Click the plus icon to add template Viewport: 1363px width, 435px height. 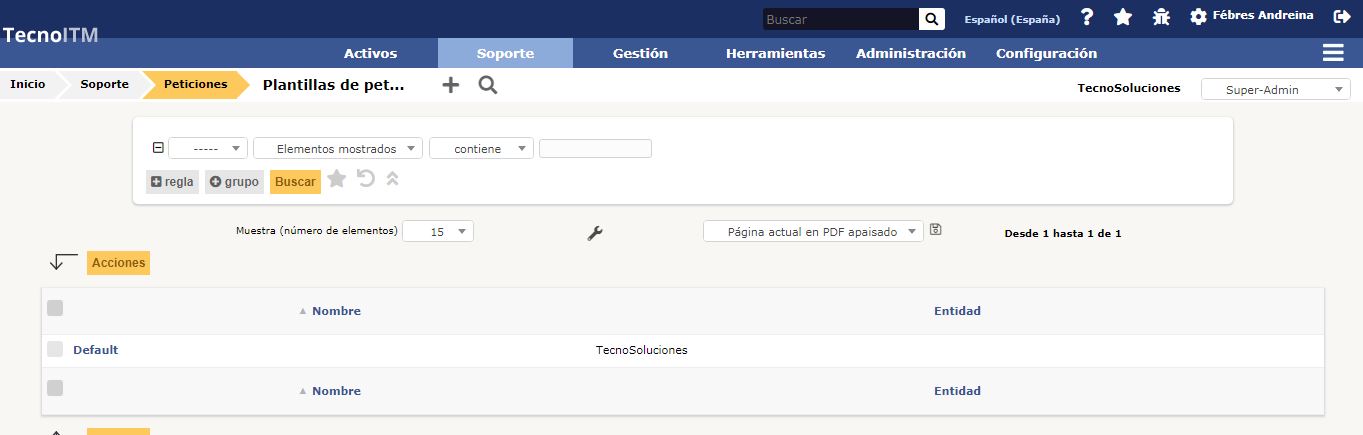pos(451,85)
